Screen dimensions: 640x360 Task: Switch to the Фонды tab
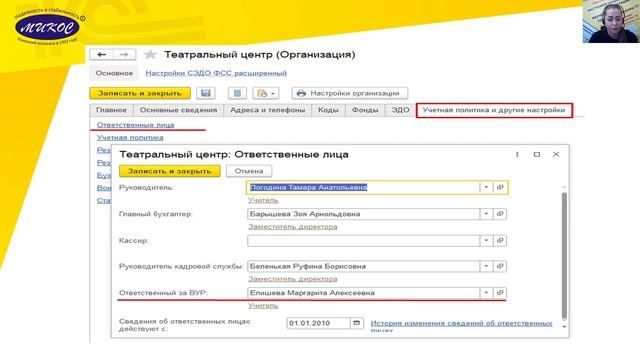click(365, 110)
